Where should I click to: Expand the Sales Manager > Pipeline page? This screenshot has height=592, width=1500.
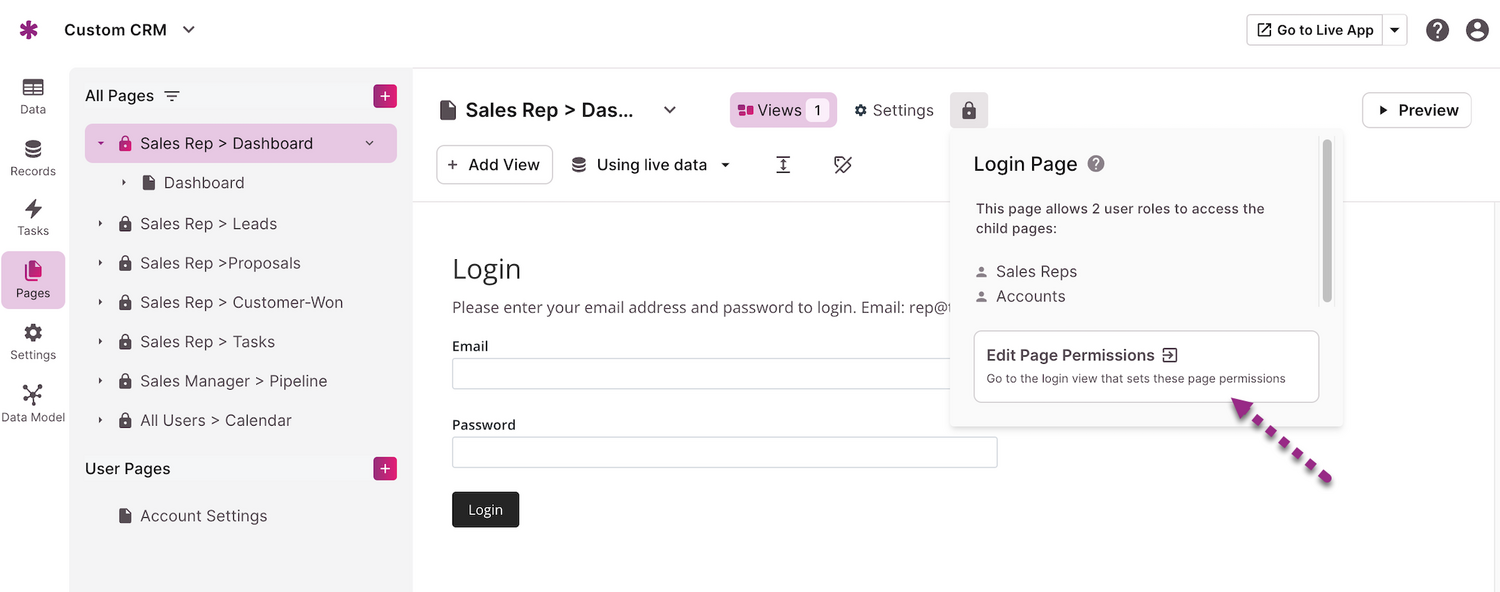100,381
